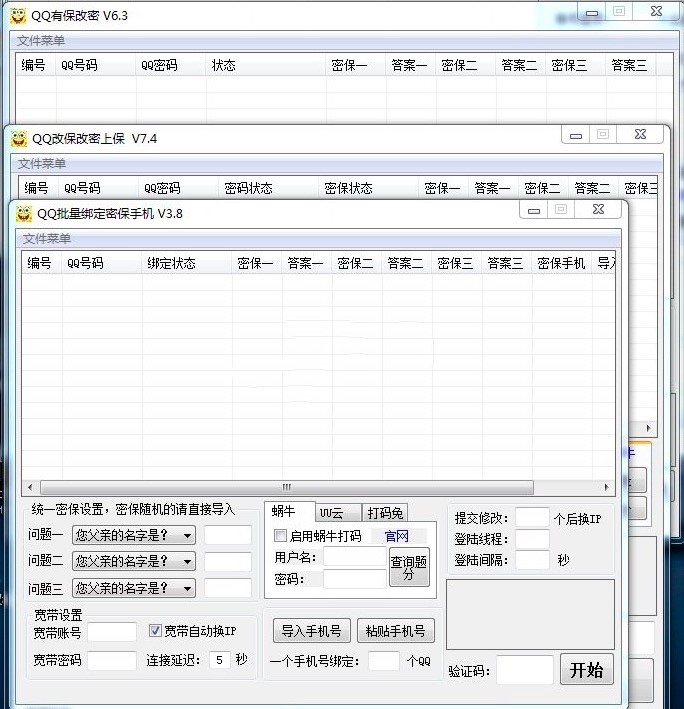This screenshot has height=709, width=684.
Task: Click the 密保手机 column header
Action: coord(561,263)
